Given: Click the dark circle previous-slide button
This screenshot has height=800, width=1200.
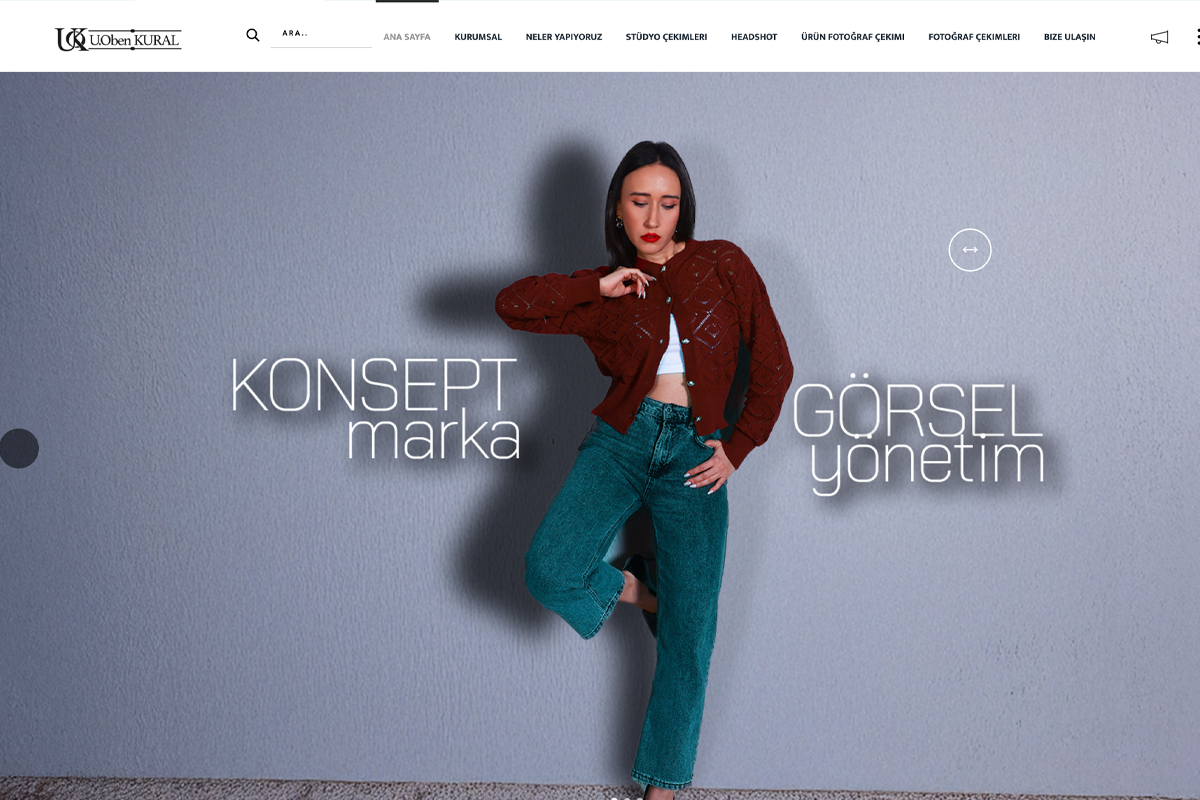Looking at the screenshot, I should tap(18, 448).
